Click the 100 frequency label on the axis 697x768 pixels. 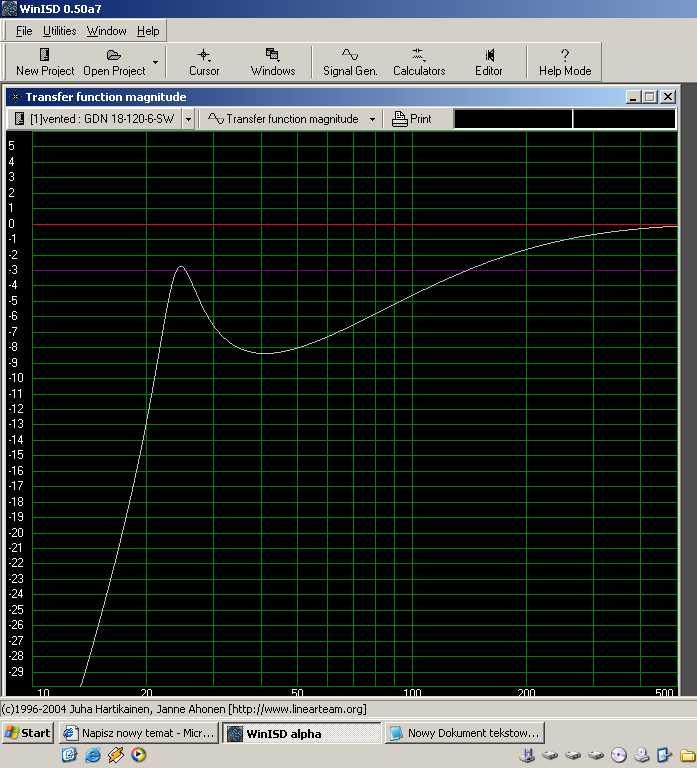[412, 692]
